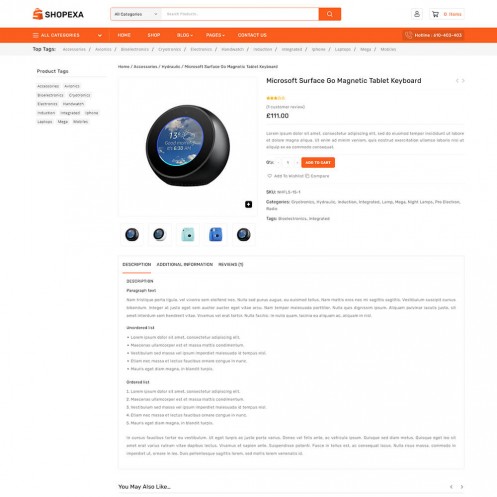
Task: Click the image zoom expand icon
Action: tap(248, 204)
